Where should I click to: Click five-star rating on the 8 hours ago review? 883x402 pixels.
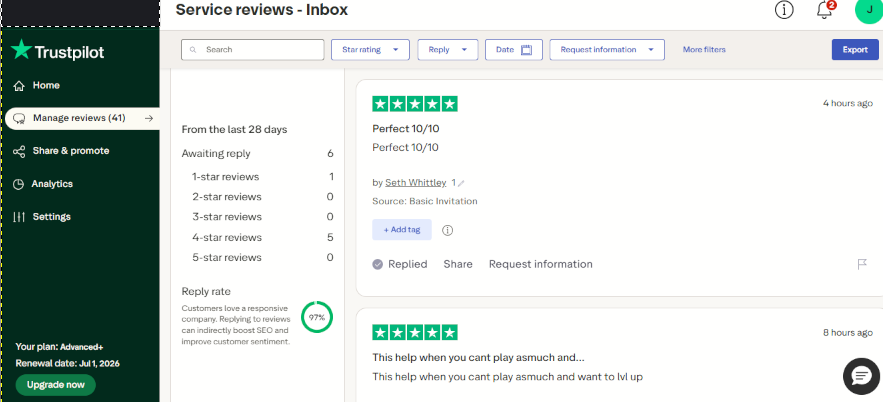click(415, 332)
